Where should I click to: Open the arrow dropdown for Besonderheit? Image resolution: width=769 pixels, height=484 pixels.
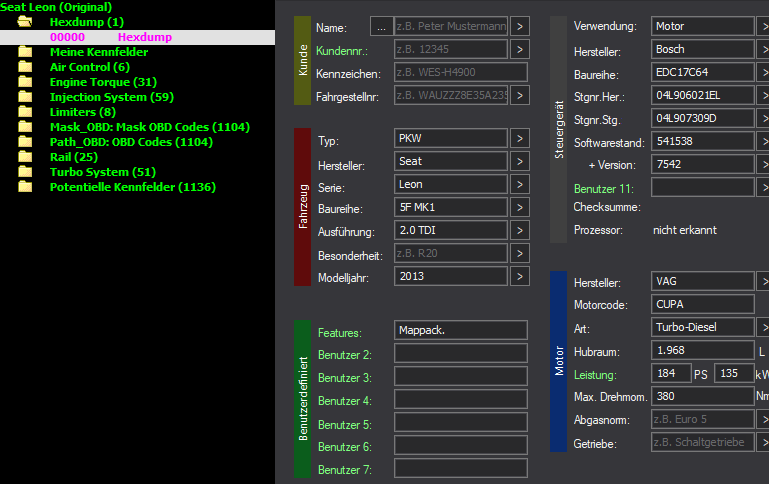point(520,254)
